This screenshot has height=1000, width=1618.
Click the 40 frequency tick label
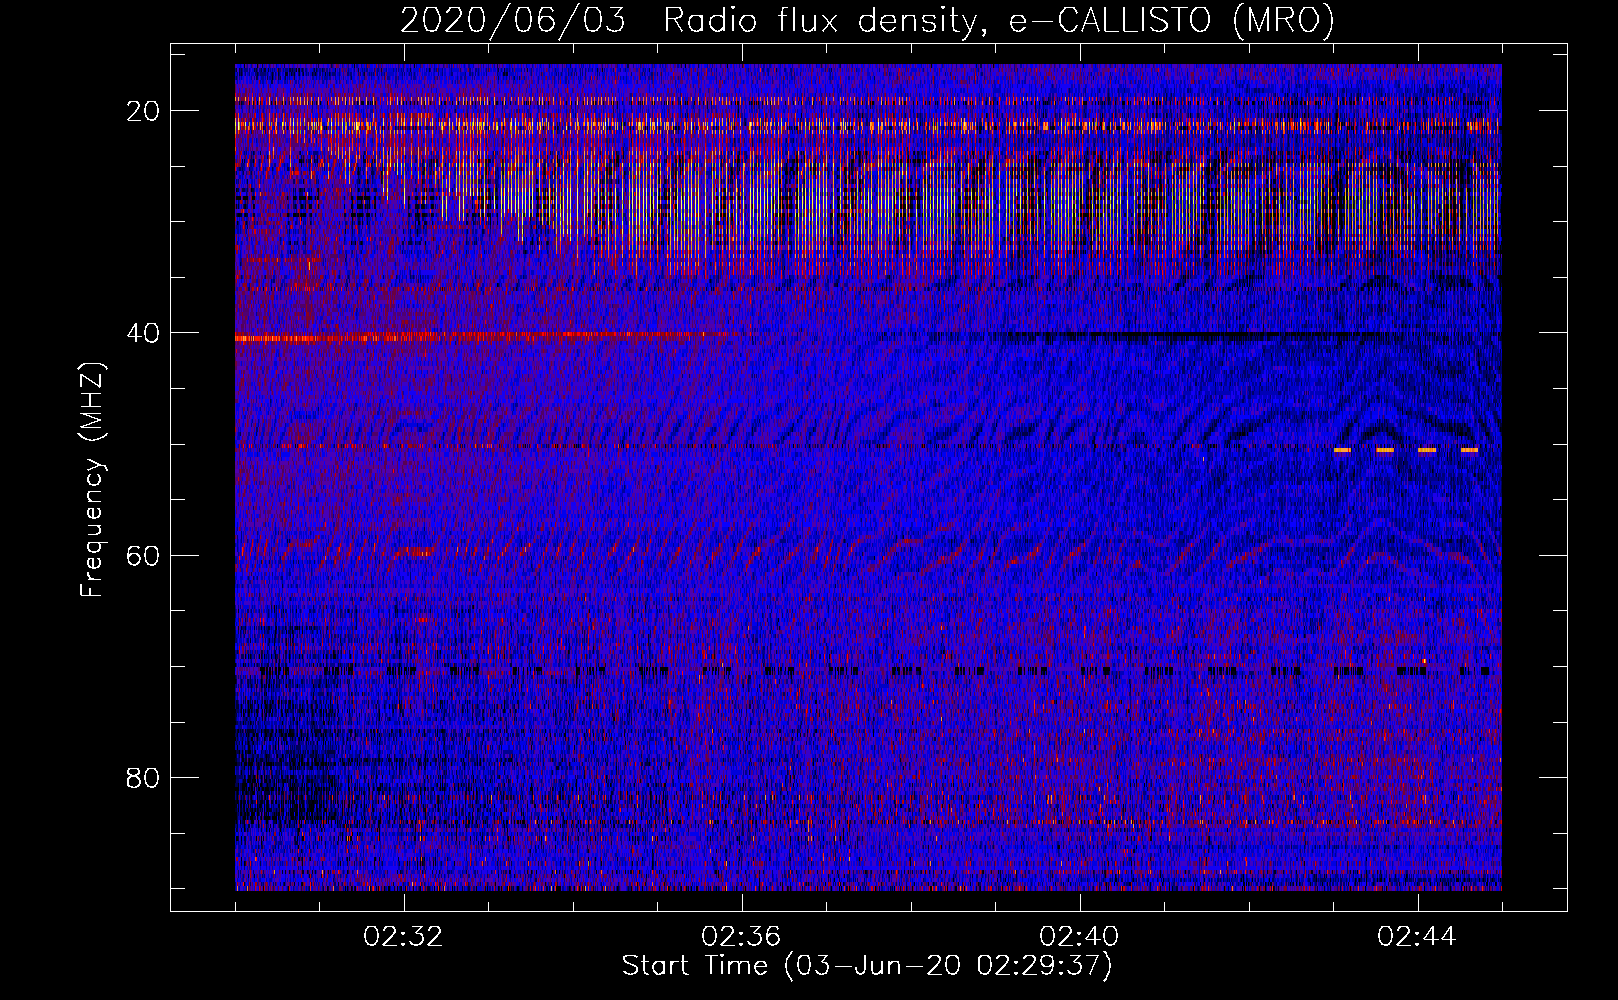144,333
